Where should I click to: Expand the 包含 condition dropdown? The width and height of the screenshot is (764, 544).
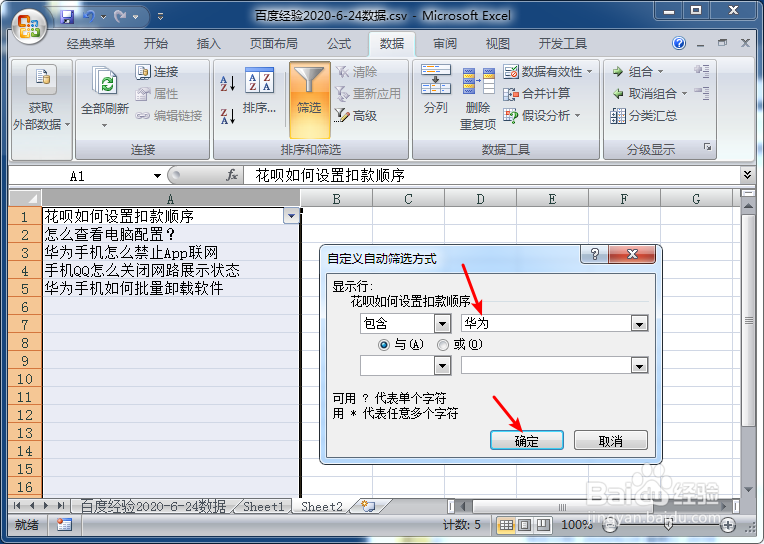[442, 323]
